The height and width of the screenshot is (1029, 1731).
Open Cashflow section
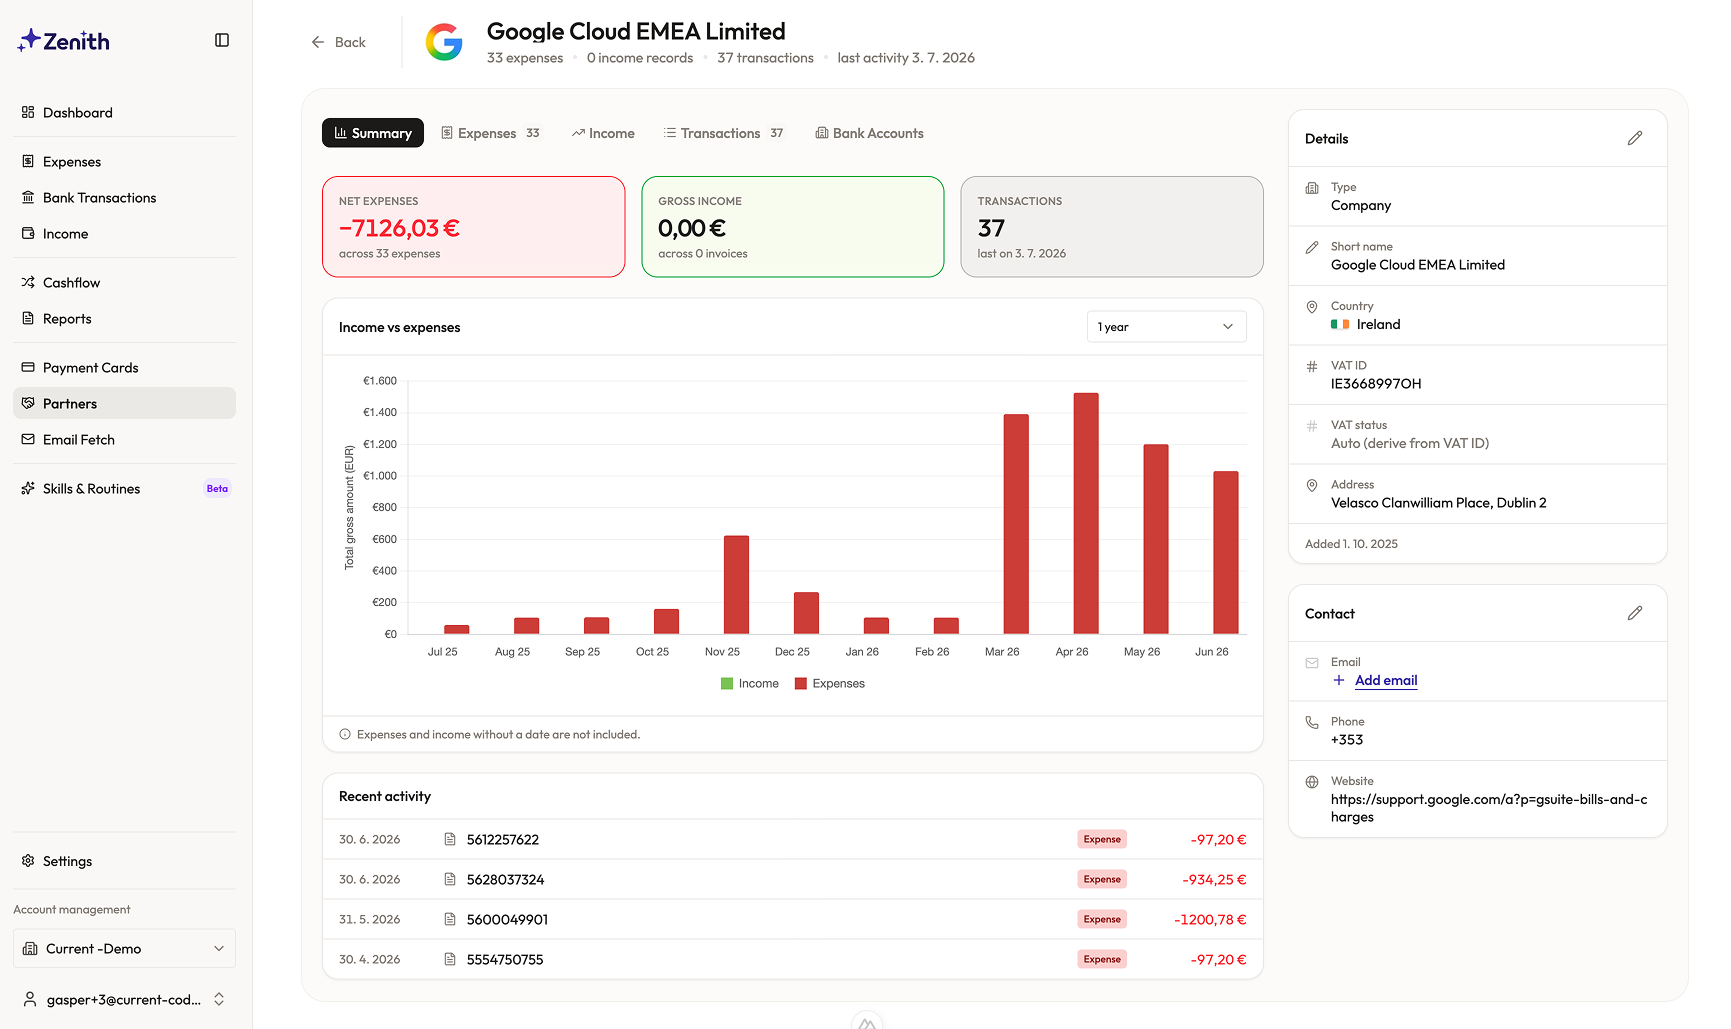point(125,283)
